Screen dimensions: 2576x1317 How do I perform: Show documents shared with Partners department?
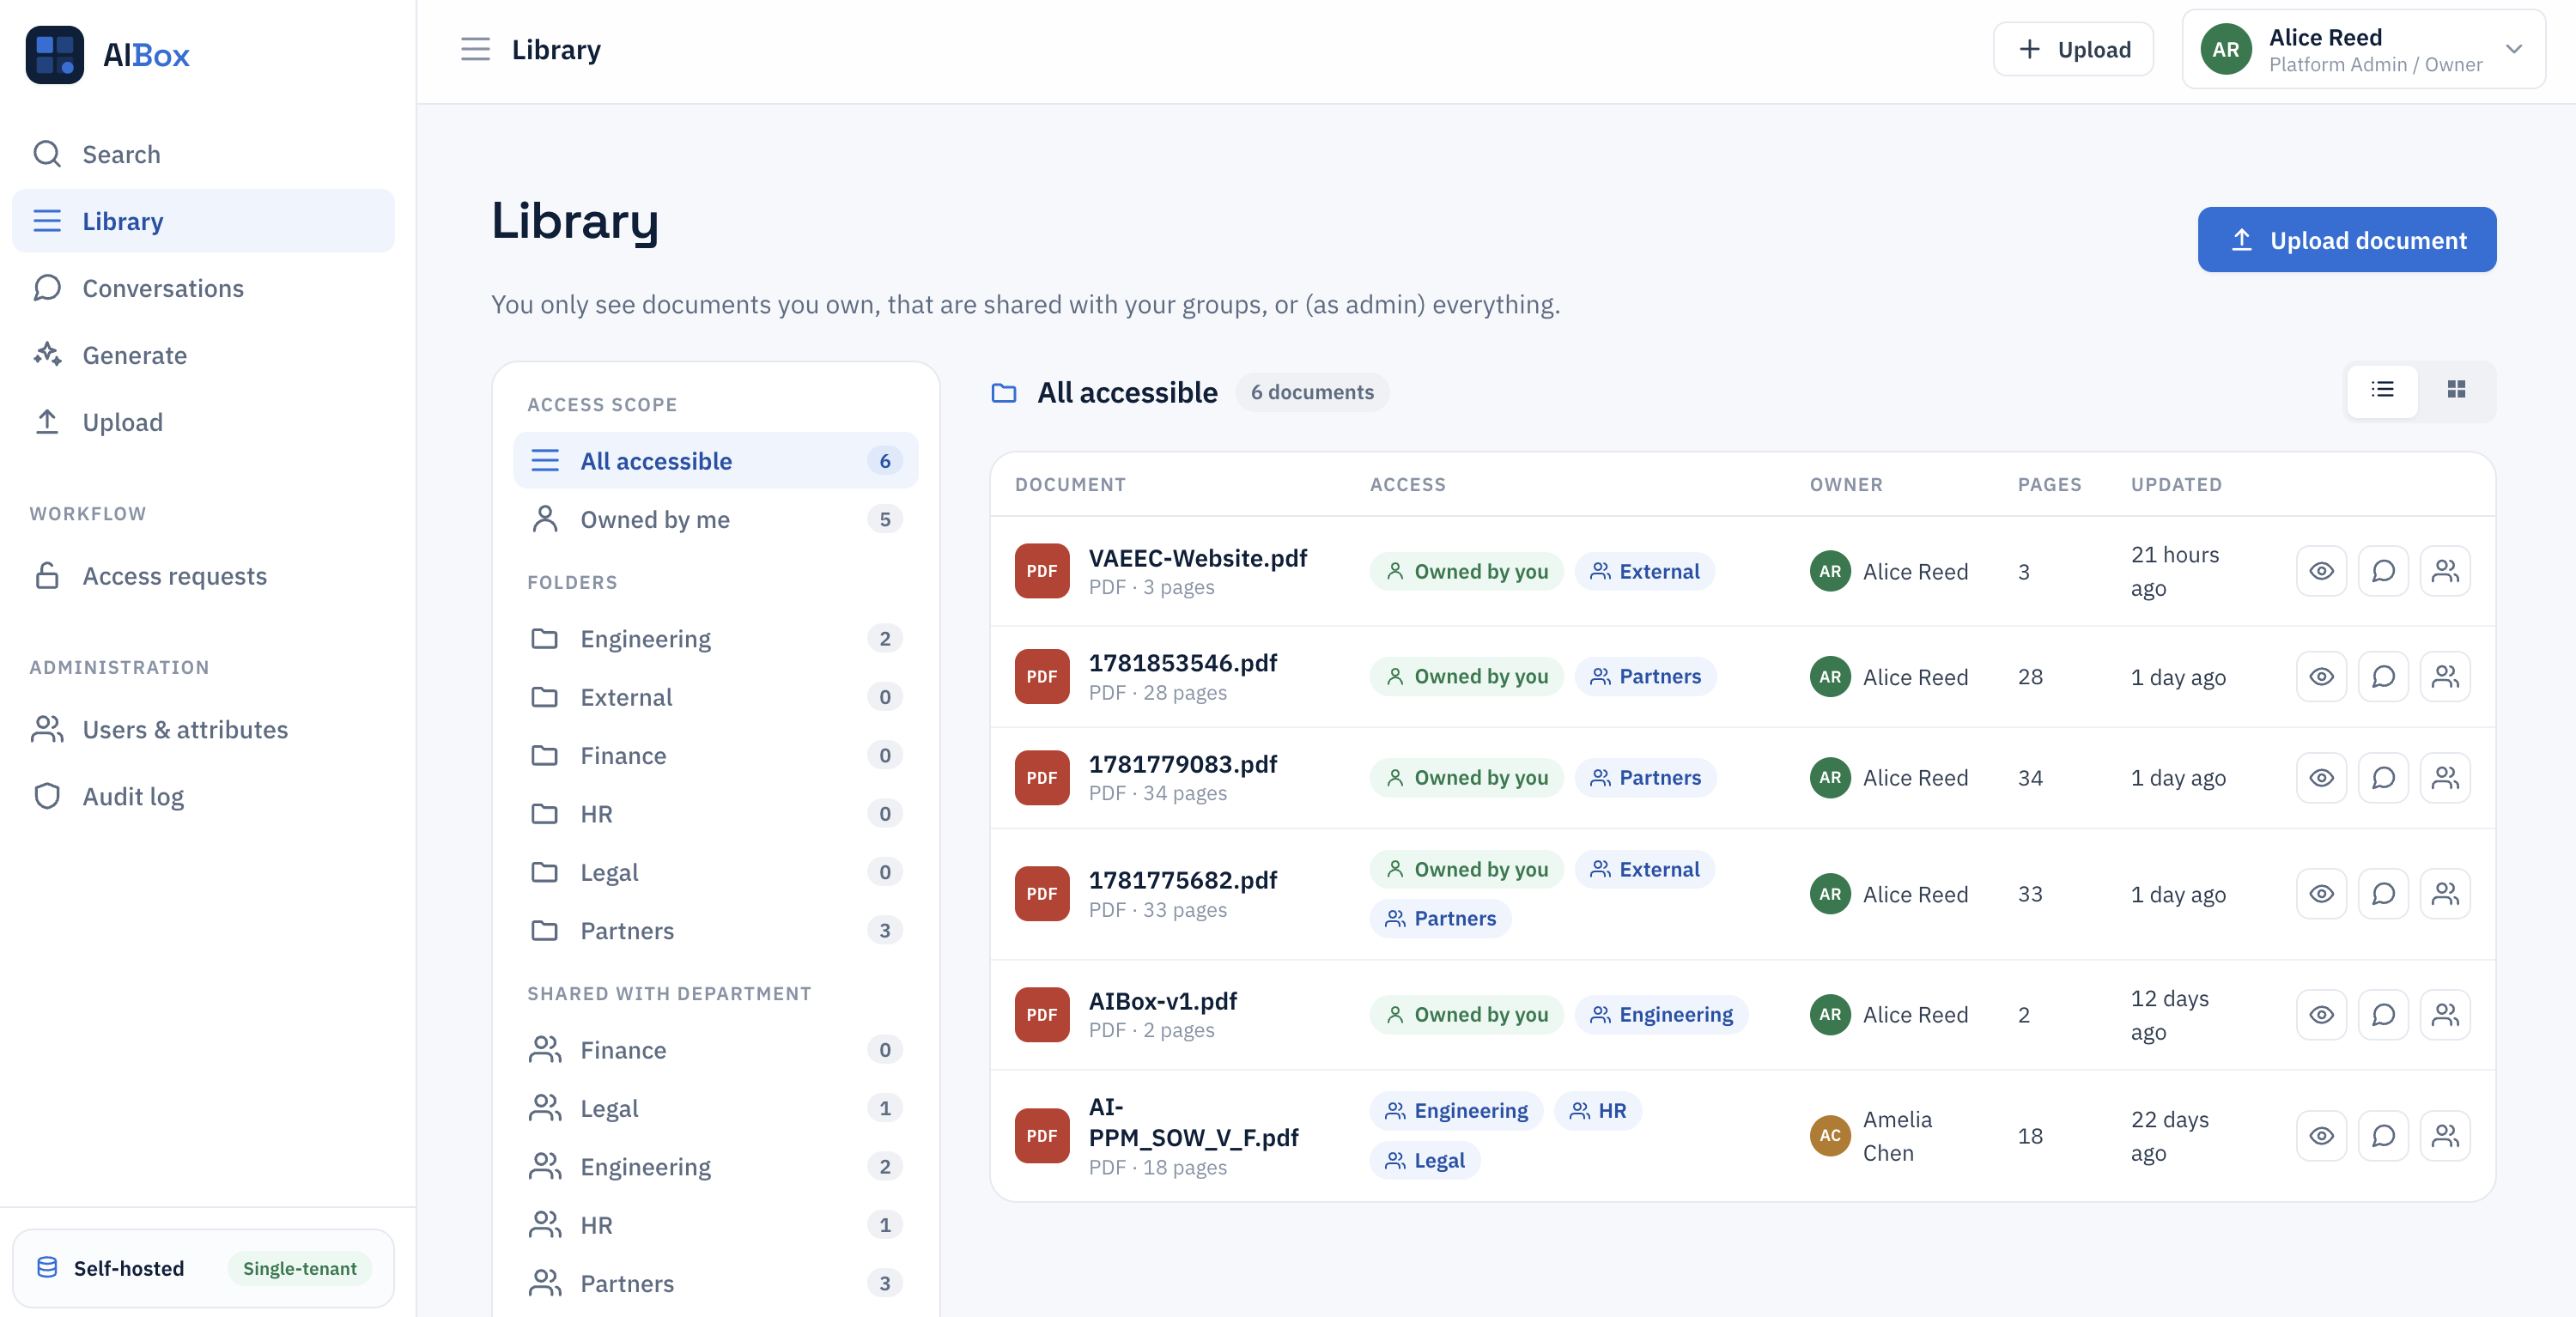715,1284
